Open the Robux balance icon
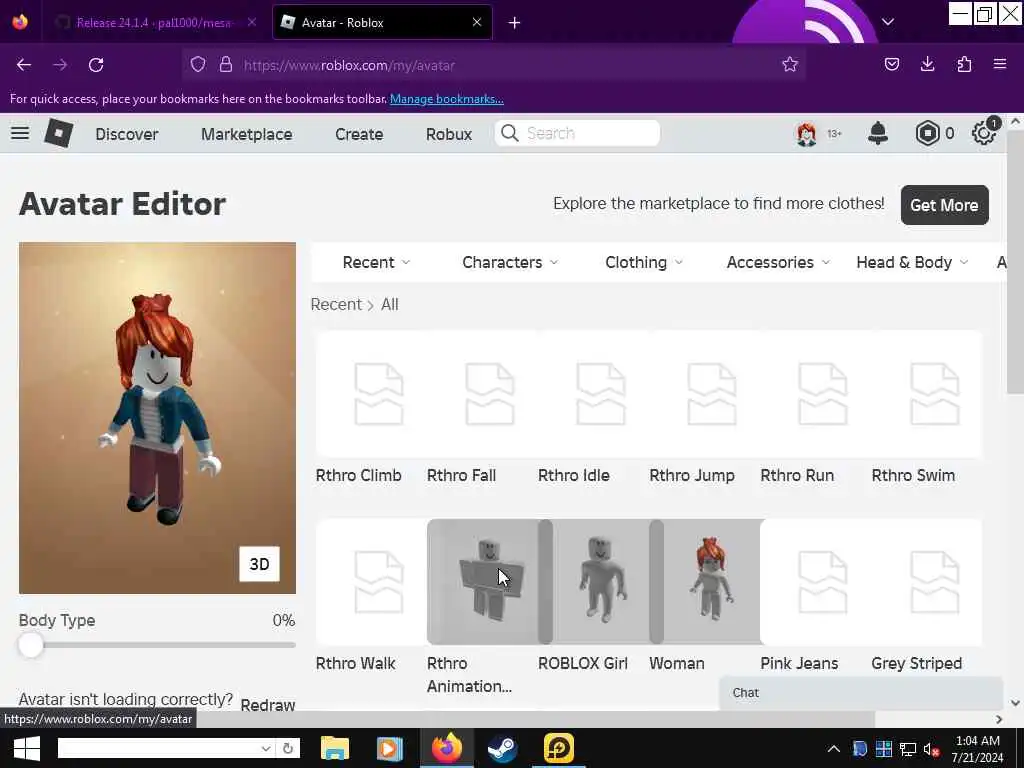1024x768 pixels. tap(927, 133)
